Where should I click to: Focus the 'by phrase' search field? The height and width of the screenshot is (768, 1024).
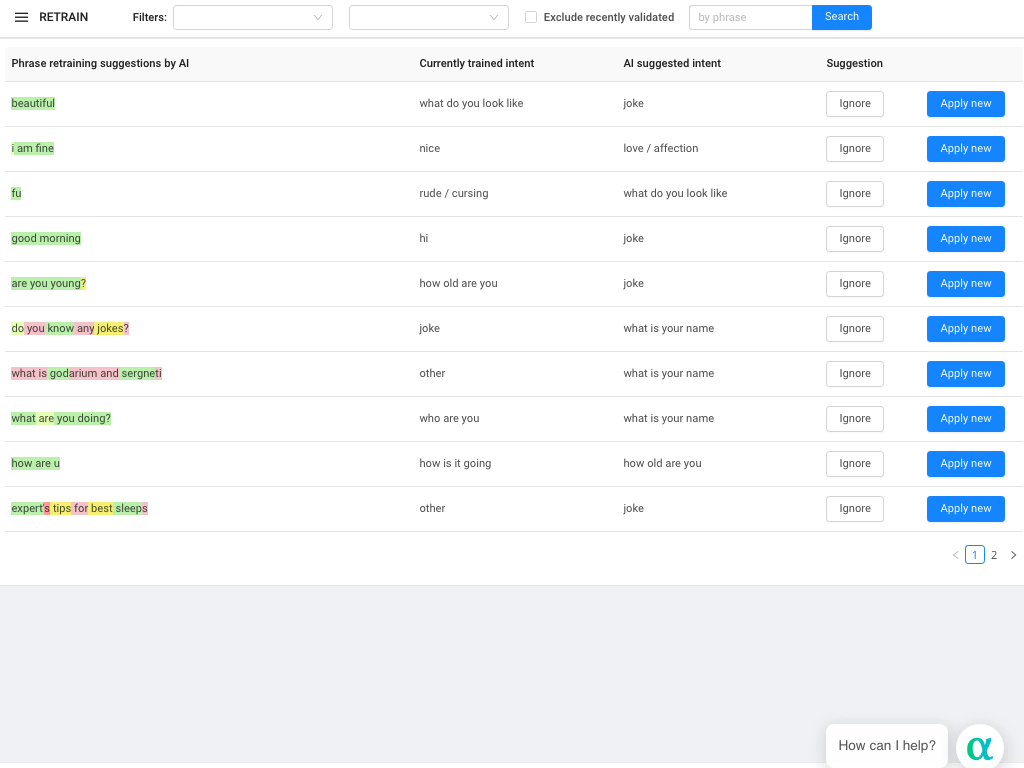pyautogui.click(x=750, y=17)
